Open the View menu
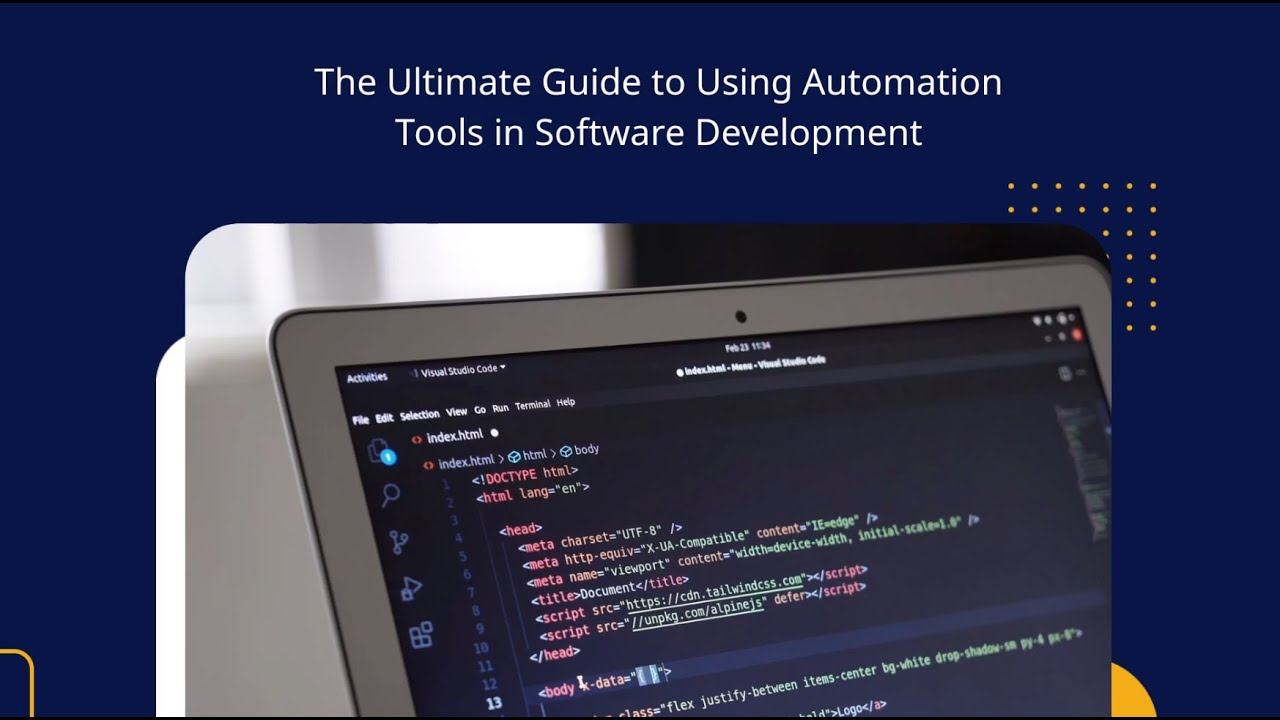The width and height of the screenshot is (1280, 720). pos(457,412)
